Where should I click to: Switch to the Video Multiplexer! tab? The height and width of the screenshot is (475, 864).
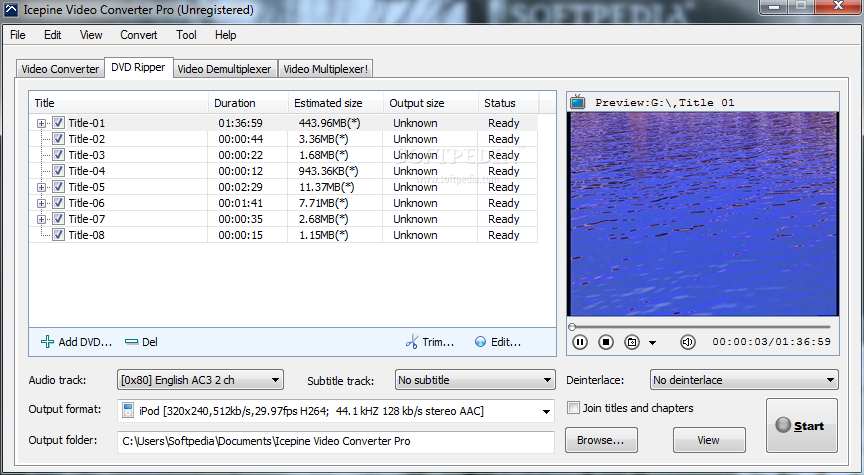325,69
